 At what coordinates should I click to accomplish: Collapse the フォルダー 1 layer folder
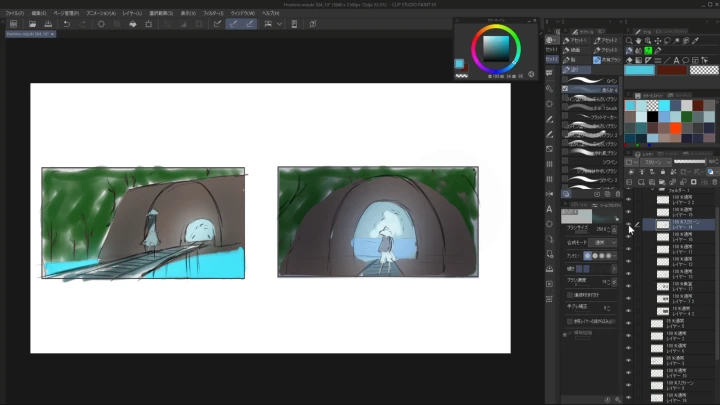coord(652,190)
